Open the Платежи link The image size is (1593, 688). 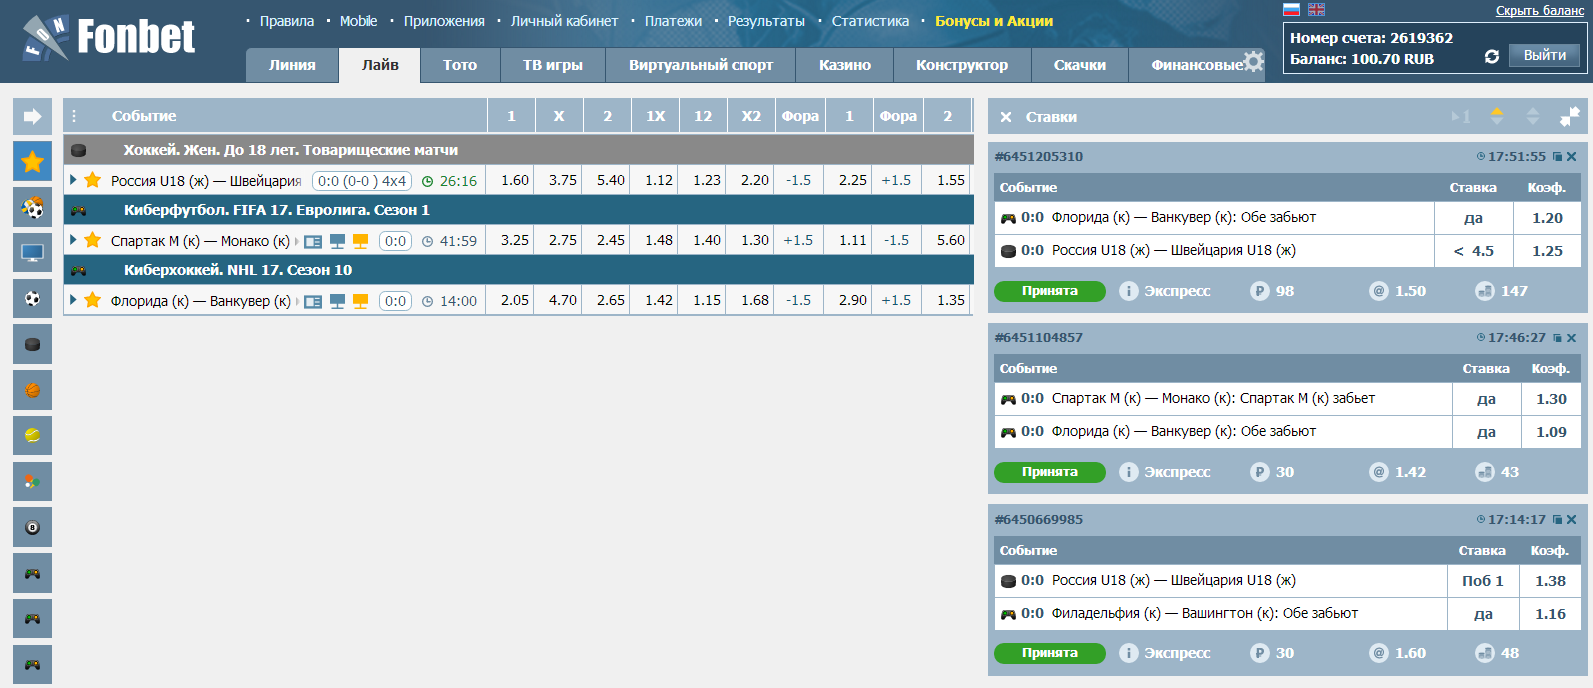coord(673,21)
